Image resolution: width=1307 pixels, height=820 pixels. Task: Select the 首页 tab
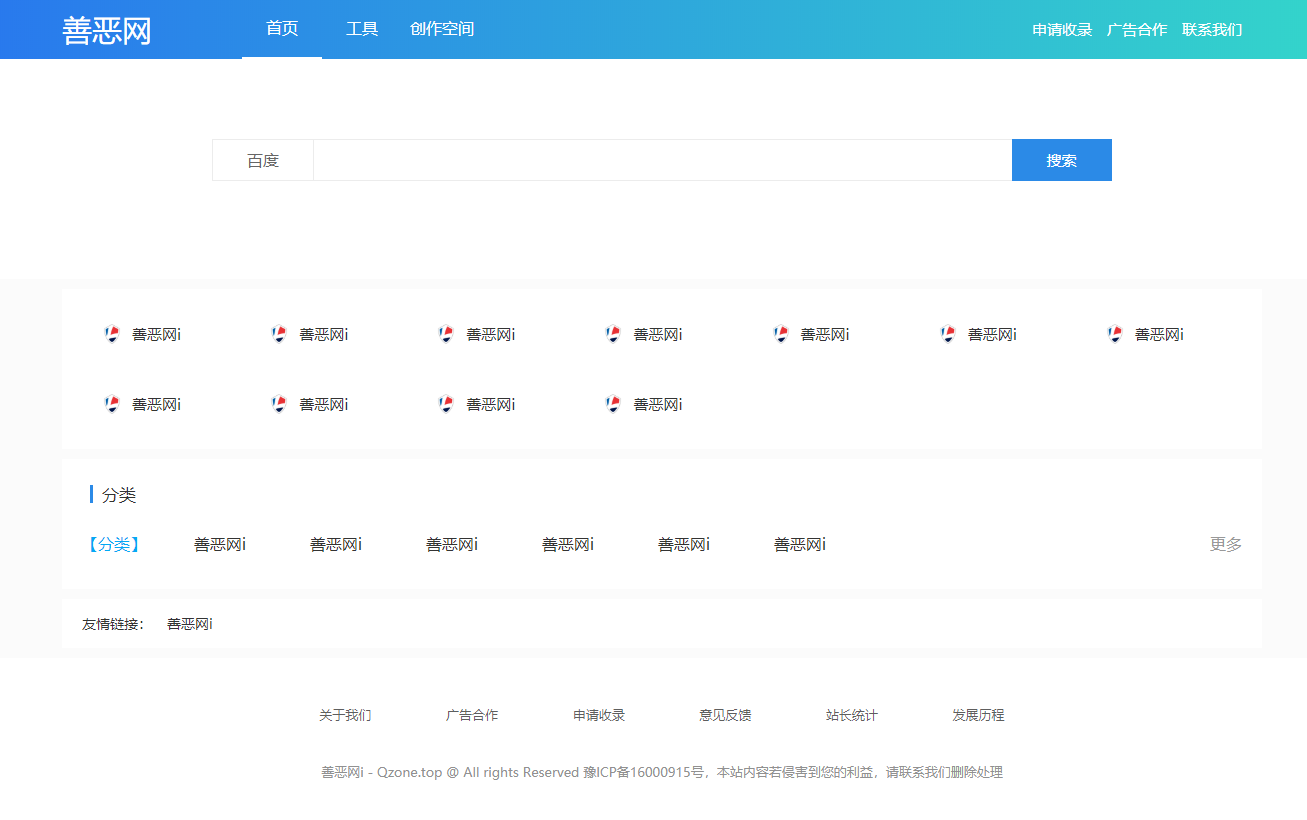coord(280,29)
